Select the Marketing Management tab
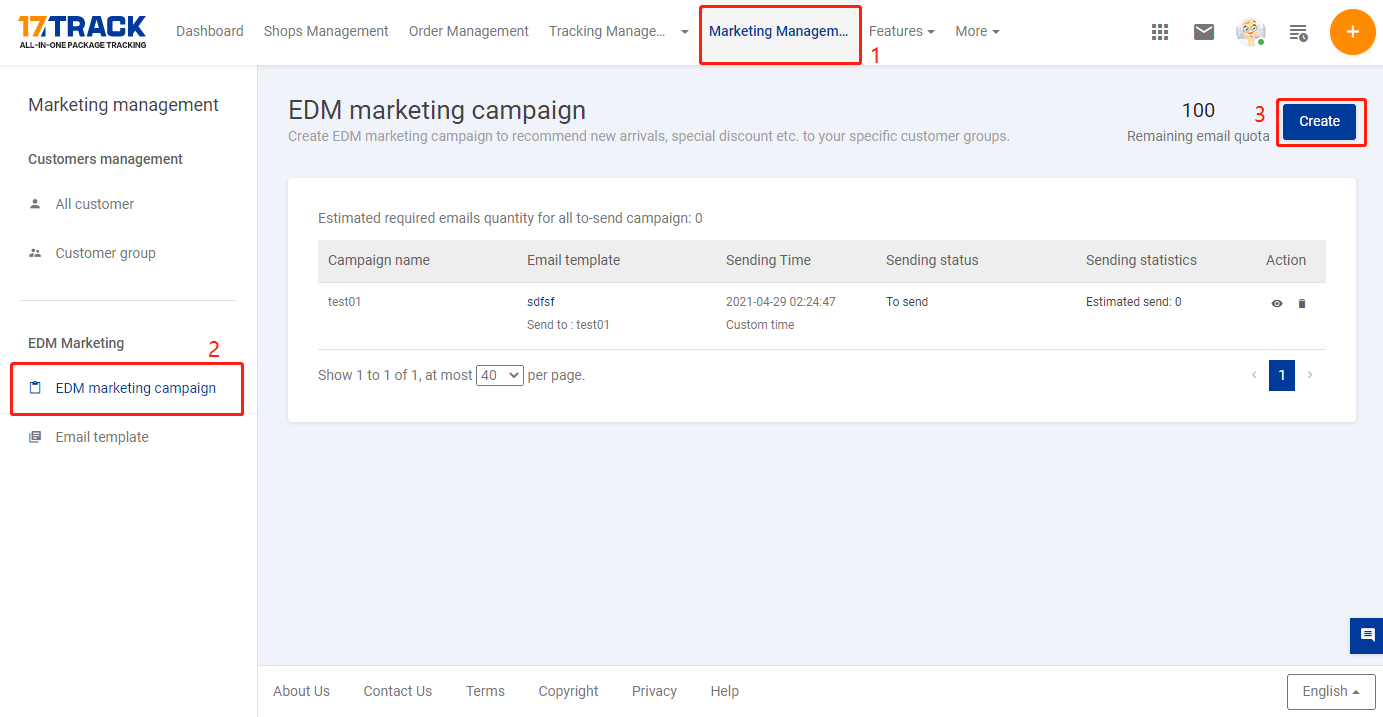The height and width of the screenshot is (717, 1383). tap(778, 31)
